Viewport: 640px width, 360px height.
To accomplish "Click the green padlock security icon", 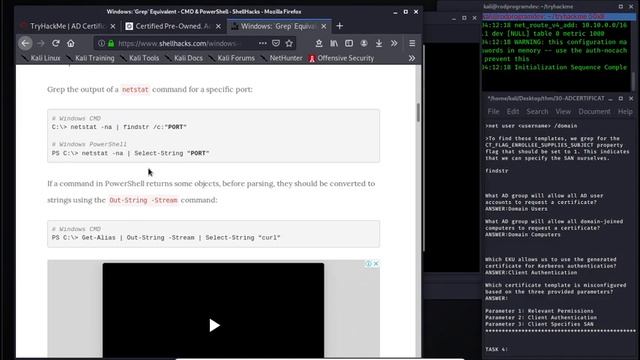I will tap(111, 43).
